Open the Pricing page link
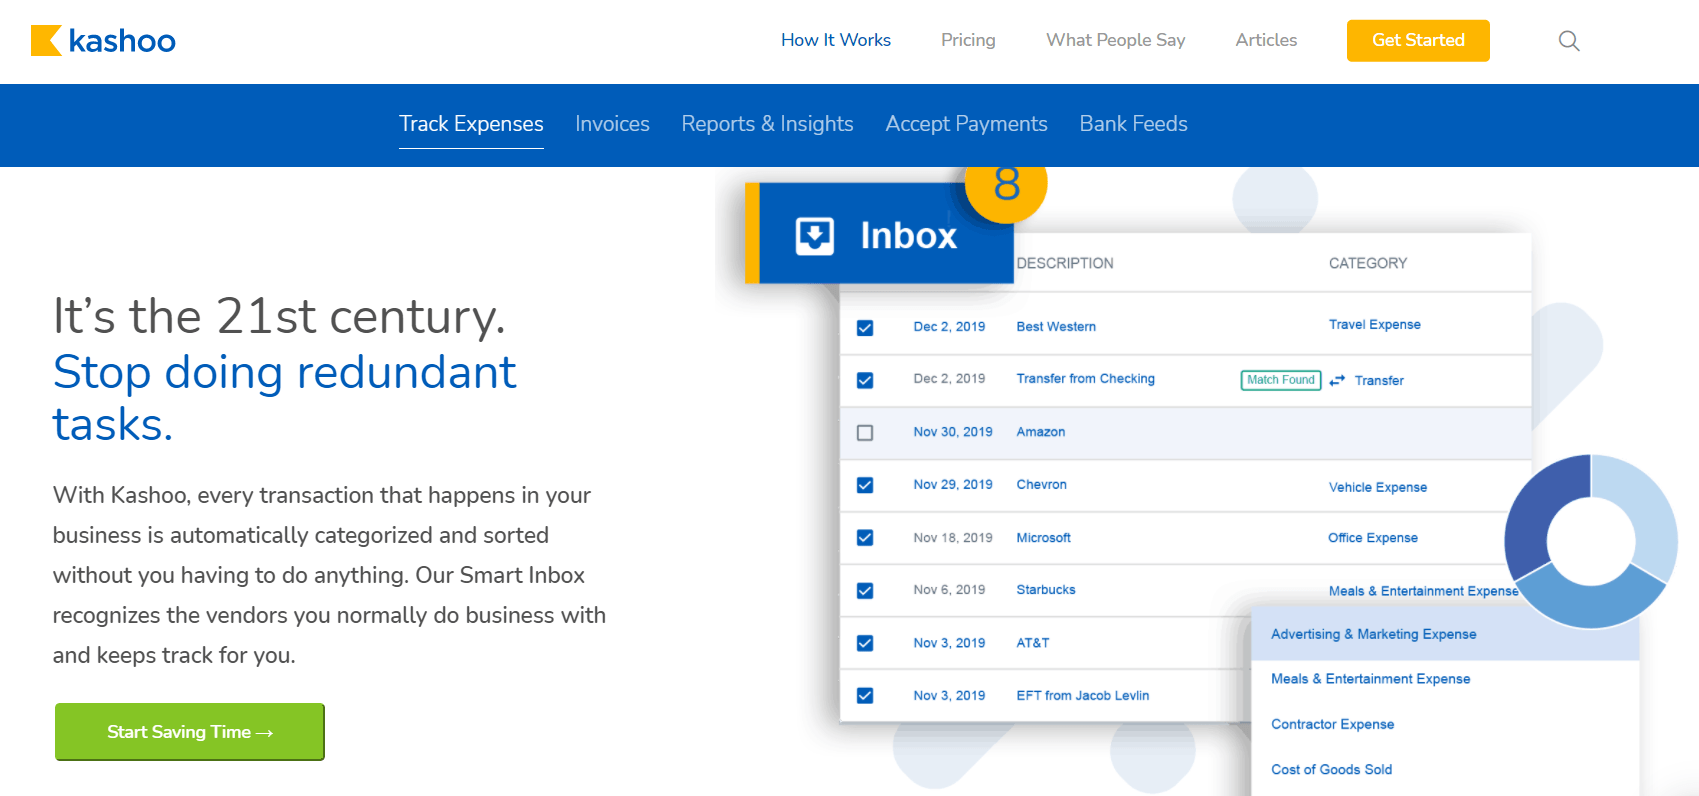 click(x=967, y=40)
